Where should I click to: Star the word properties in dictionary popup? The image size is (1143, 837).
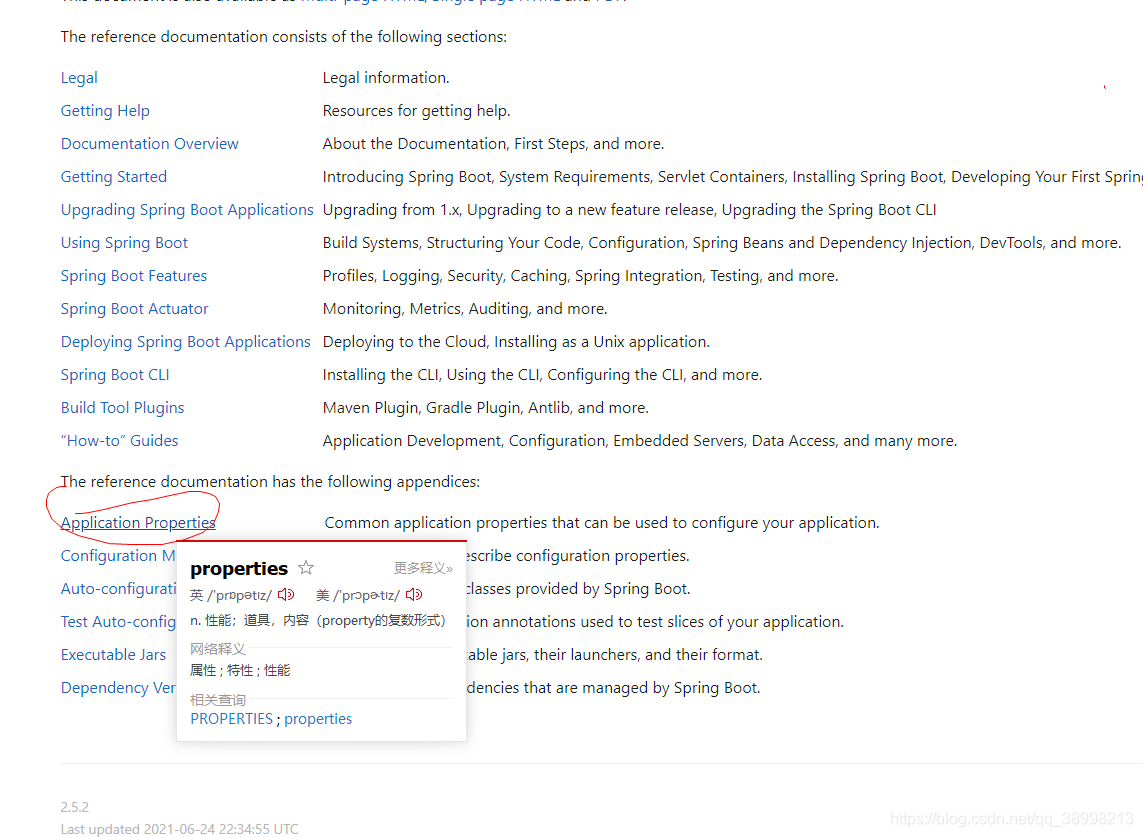click(x=306, y=567)
